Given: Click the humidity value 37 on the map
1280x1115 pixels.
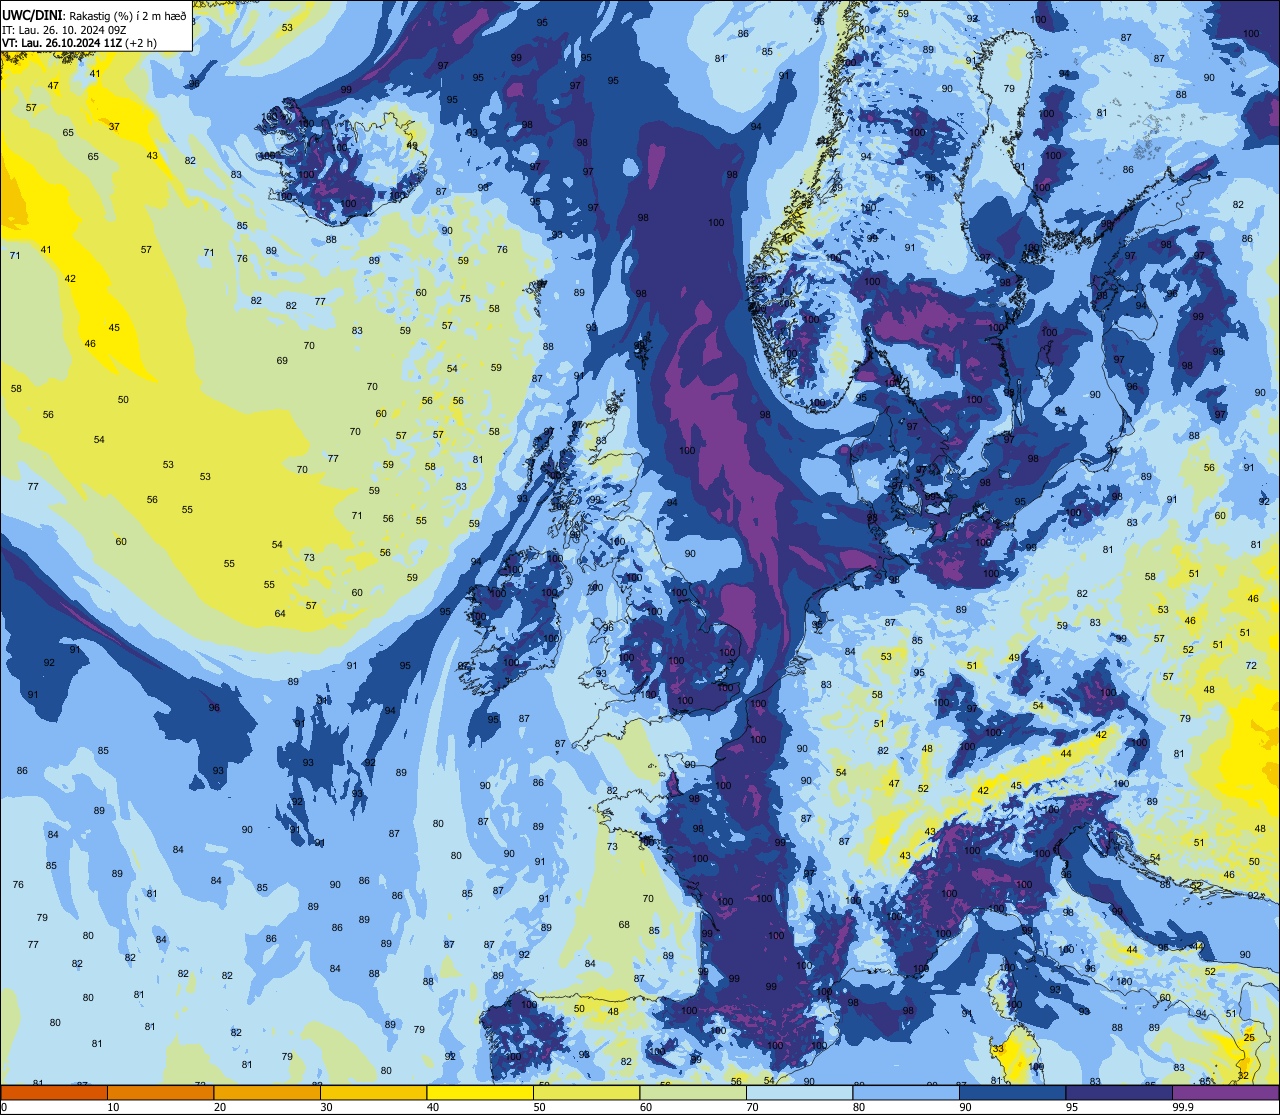Looking at the screenshot, I should pyautogui.click(x=114, y=127).
